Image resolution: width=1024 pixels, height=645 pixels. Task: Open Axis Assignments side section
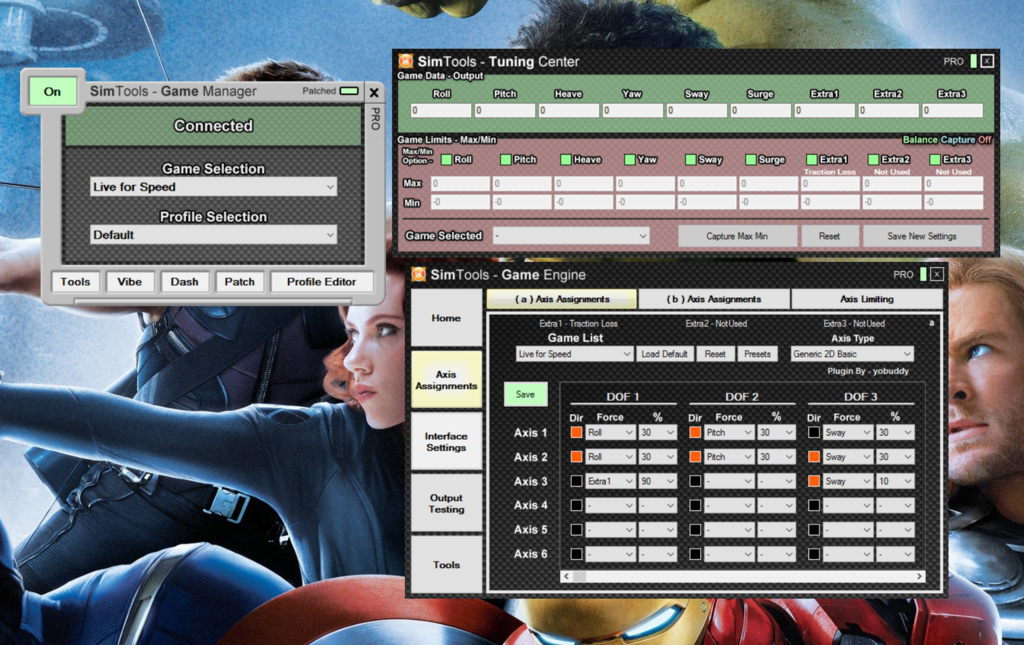coord(446,380)
